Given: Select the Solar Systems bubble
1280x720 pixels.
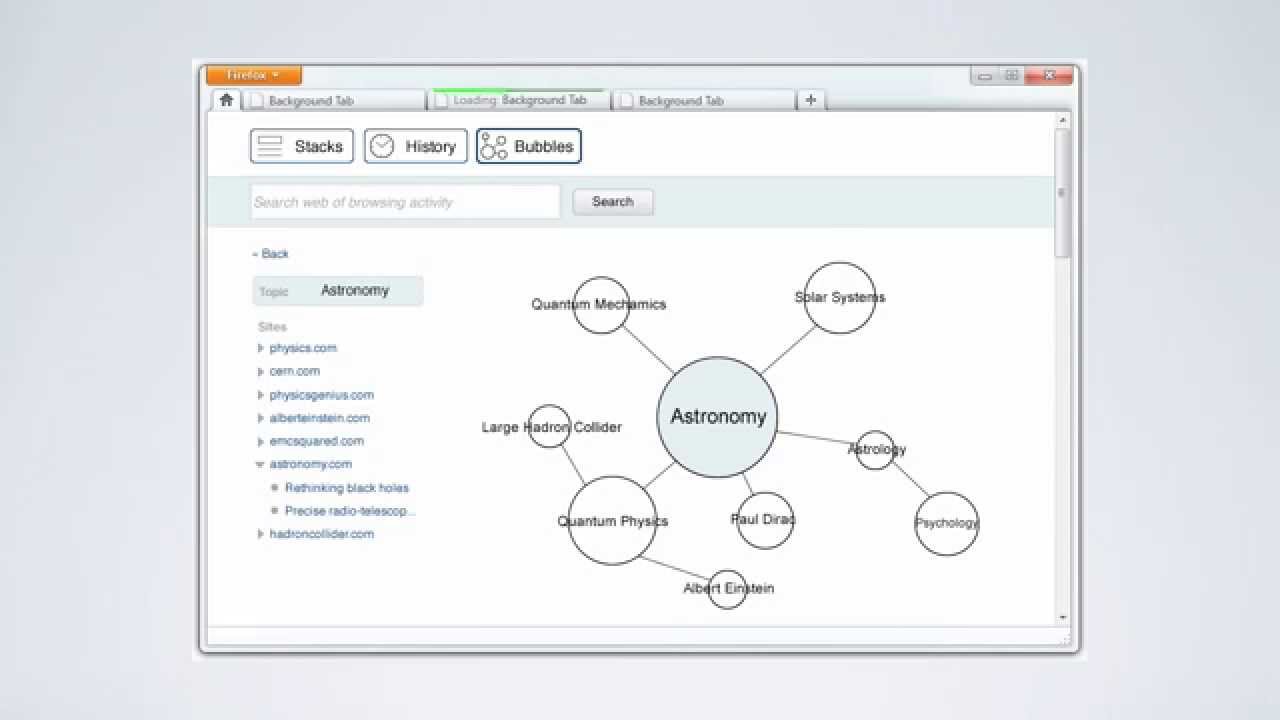Looking at the screenshot, I should [x=840, y=298].
